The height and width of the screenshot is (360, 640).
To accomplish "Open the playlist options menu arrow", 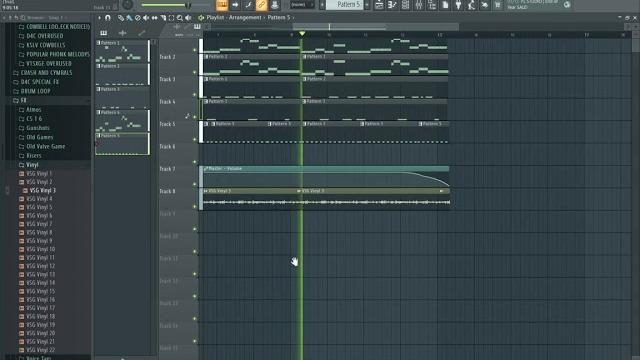I will [100, 18].
